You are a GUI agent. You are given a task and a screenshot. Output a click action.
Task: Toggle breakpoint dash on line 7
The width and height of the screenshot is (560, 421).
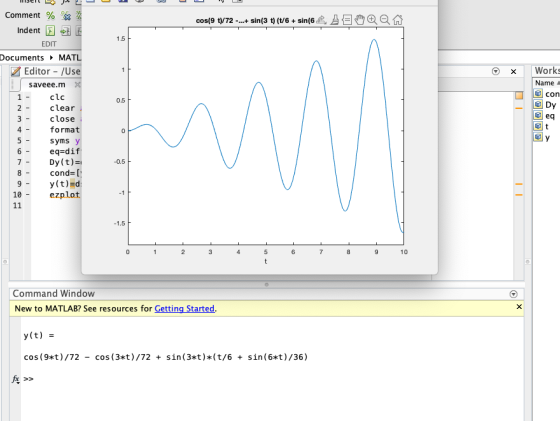(x=28, y=162)
